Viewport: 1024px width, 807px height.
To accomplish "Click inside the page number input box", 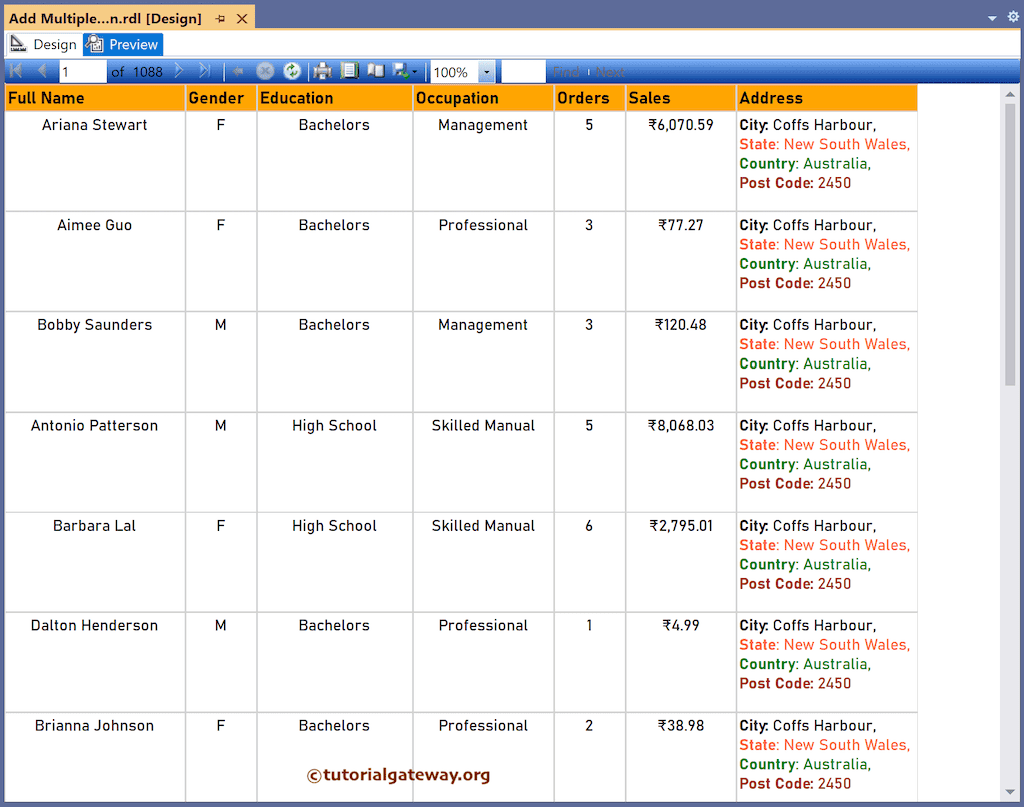I will 83,70.
